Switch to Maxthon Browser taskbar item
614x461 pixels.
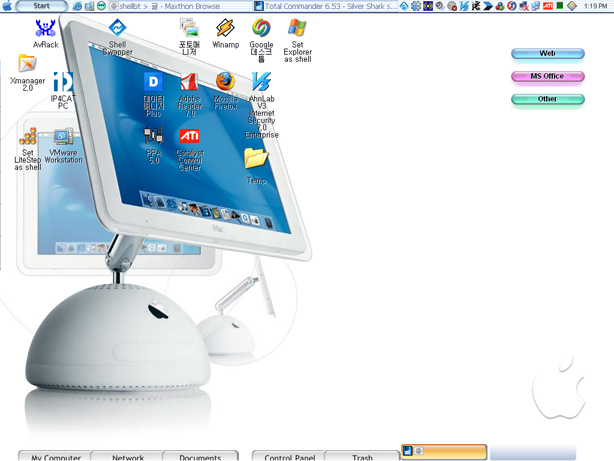[x=179, y=6]
